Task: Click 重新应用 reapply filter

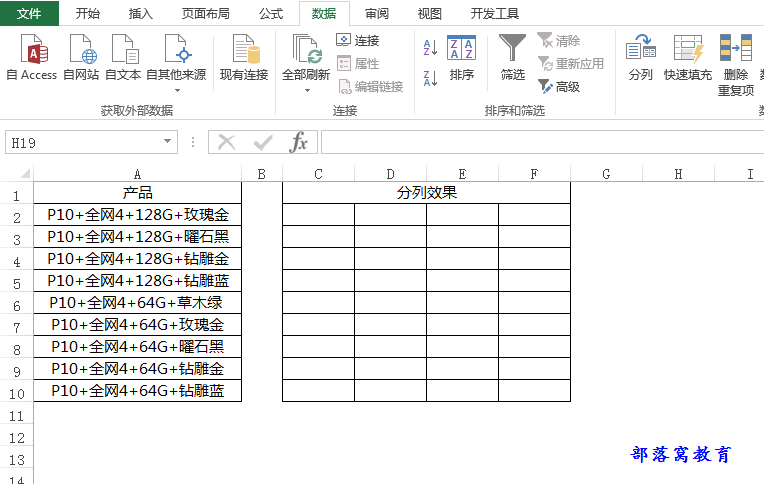Action: coord(571,63)
